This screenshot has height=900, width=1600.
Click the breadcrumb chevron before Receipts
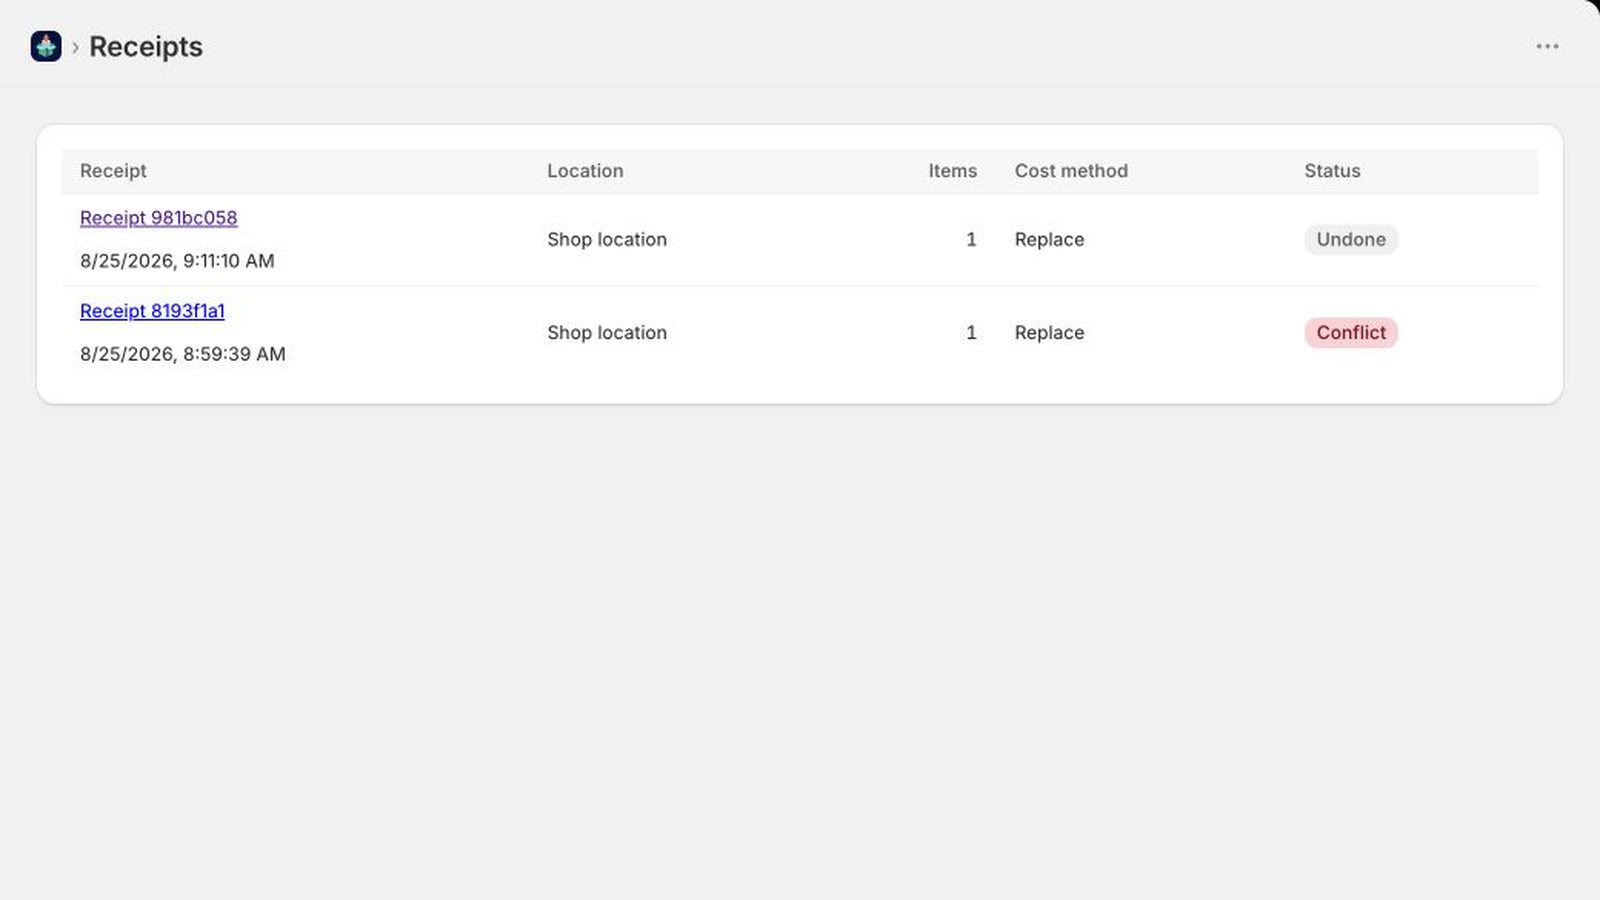[75, 47]
